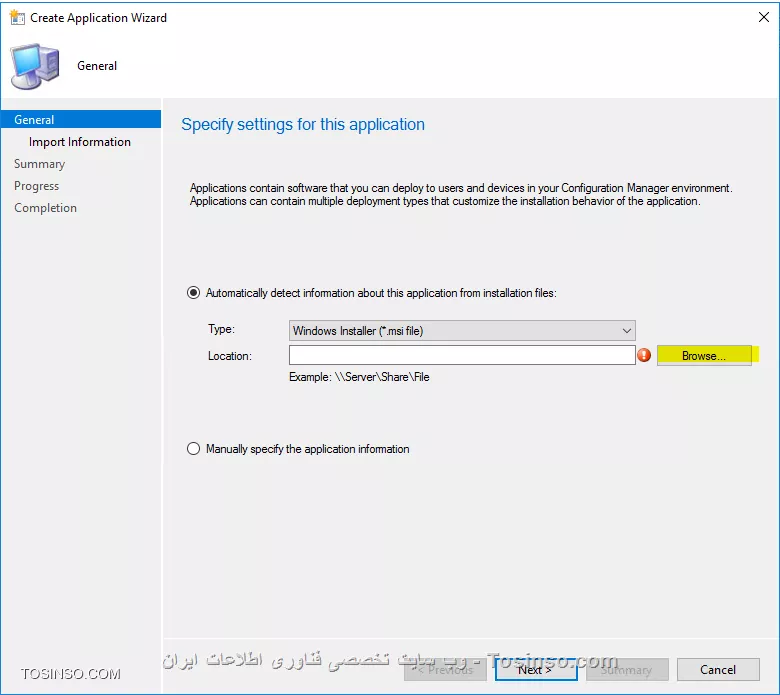Viewport: 780px width, 695px height.
Task: Click the wizard title bar icon
Action: point(17,17)
